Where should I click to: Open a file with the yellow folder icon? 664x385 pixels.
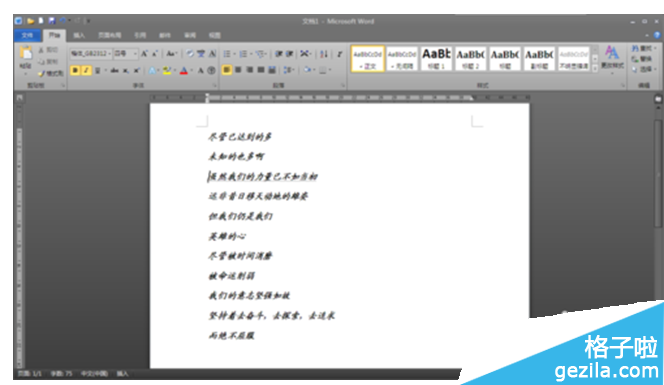(30, 20)
